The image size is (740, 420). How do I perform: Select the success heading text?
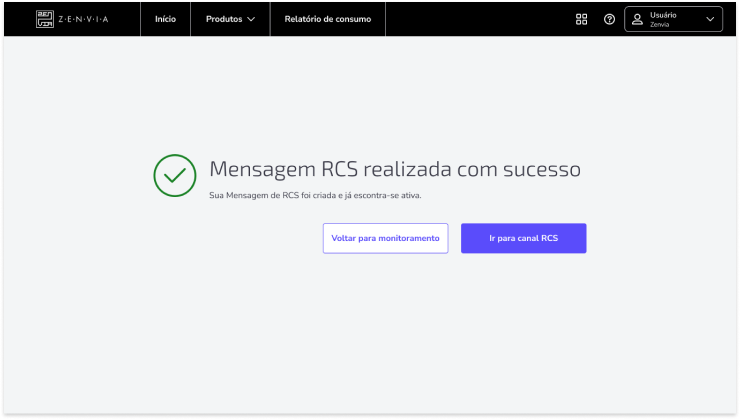pyautogui.click(x=395, y=169)
